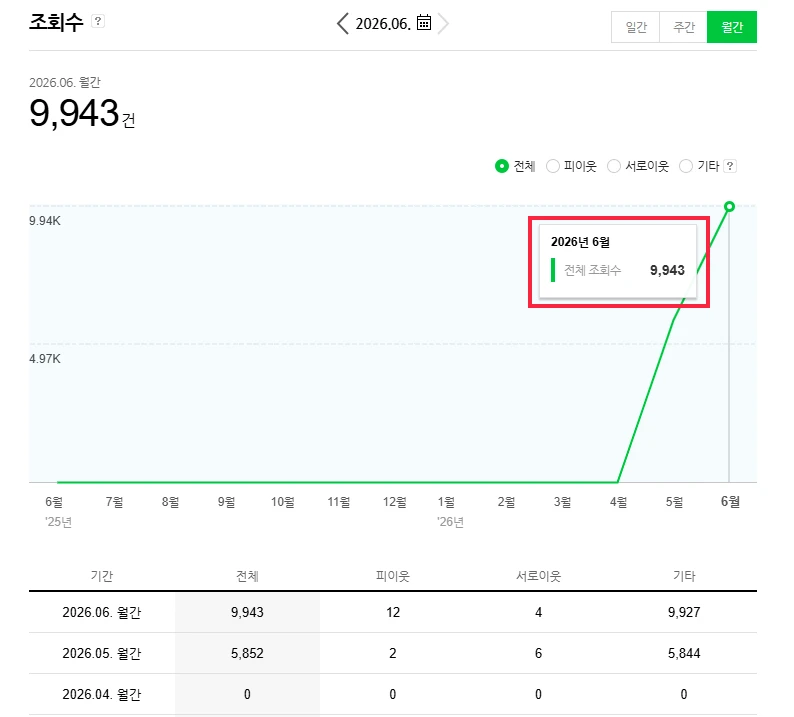Select the 피이웃 radio option
Image resolution: width=794 pixels, height=717 pixels.
553,166
